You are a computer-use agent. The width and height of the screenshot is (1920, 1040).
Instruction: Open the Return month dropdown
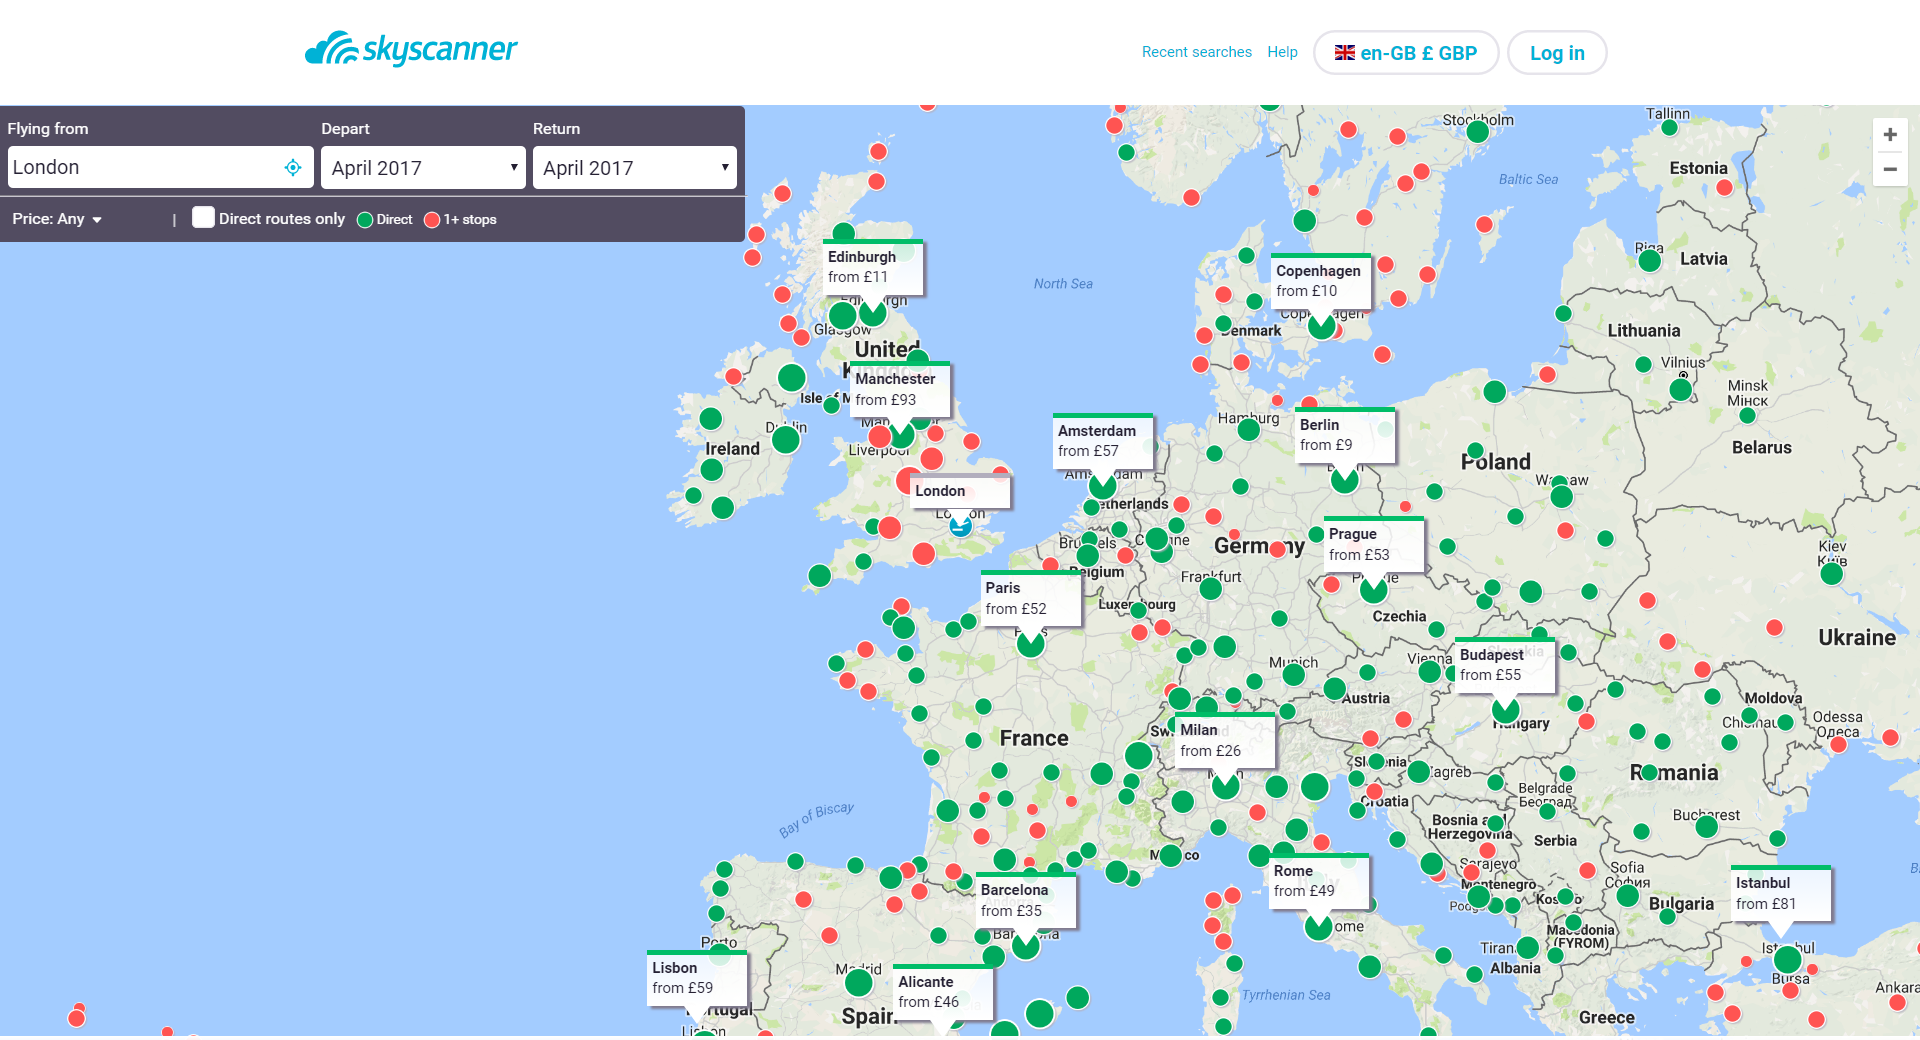click(x=635, y=168)
